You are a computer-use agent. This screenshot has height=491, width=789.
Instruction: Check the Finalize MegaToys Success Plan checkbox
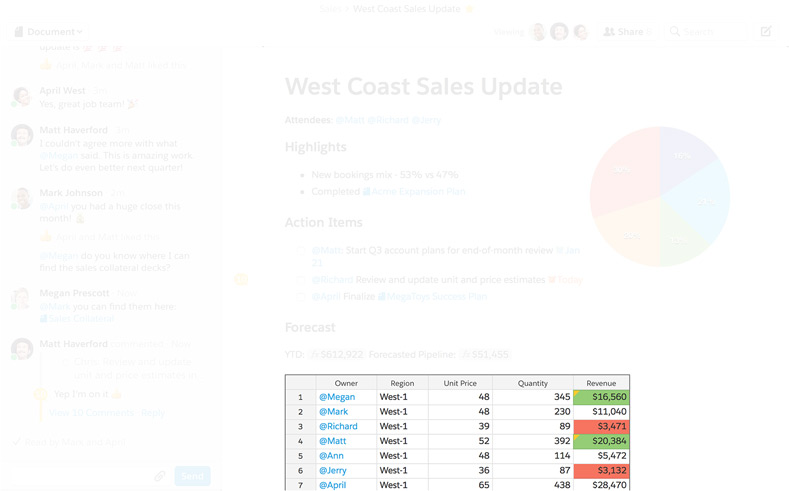click(x=299, y=297)
